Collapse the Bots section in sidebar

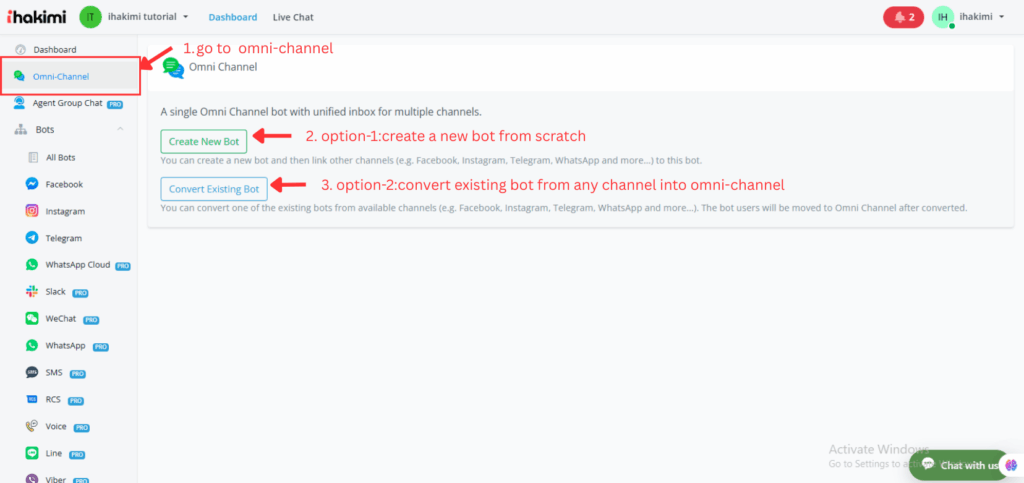pos(120,130)
